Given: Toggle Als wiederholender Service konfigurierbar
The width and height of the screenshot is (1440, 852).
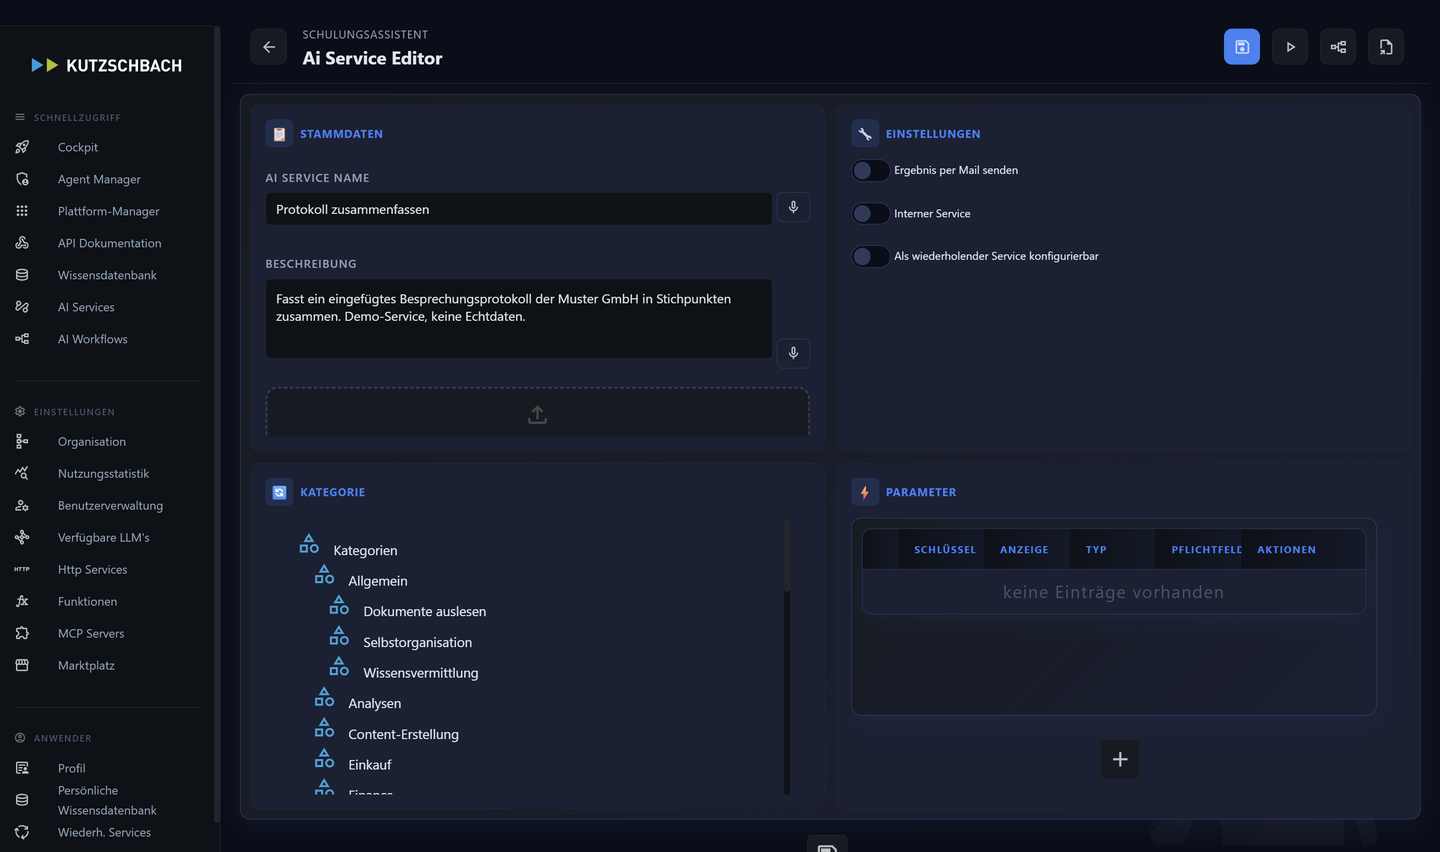Looking at the screenshot, I should coord(870,256).
